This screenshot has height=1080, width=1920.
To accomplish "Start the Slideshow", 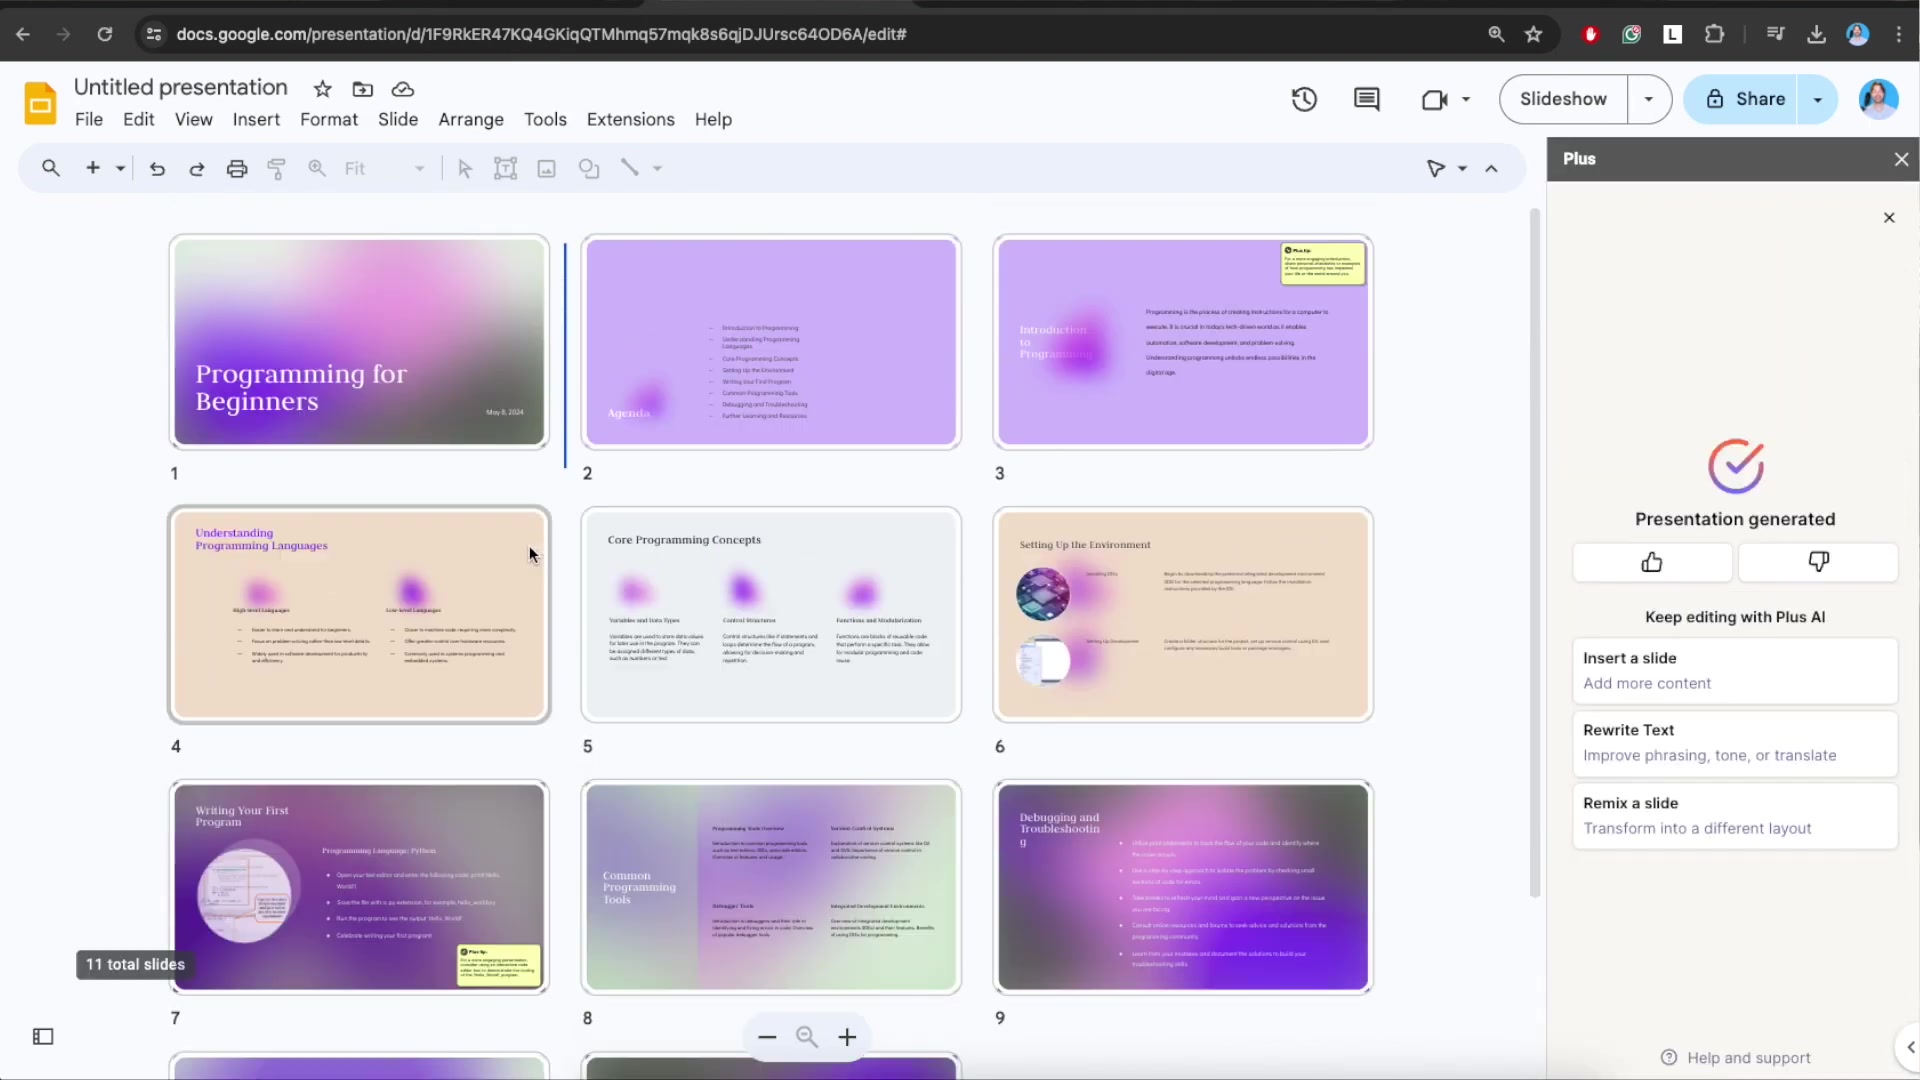I will 1563,99.
